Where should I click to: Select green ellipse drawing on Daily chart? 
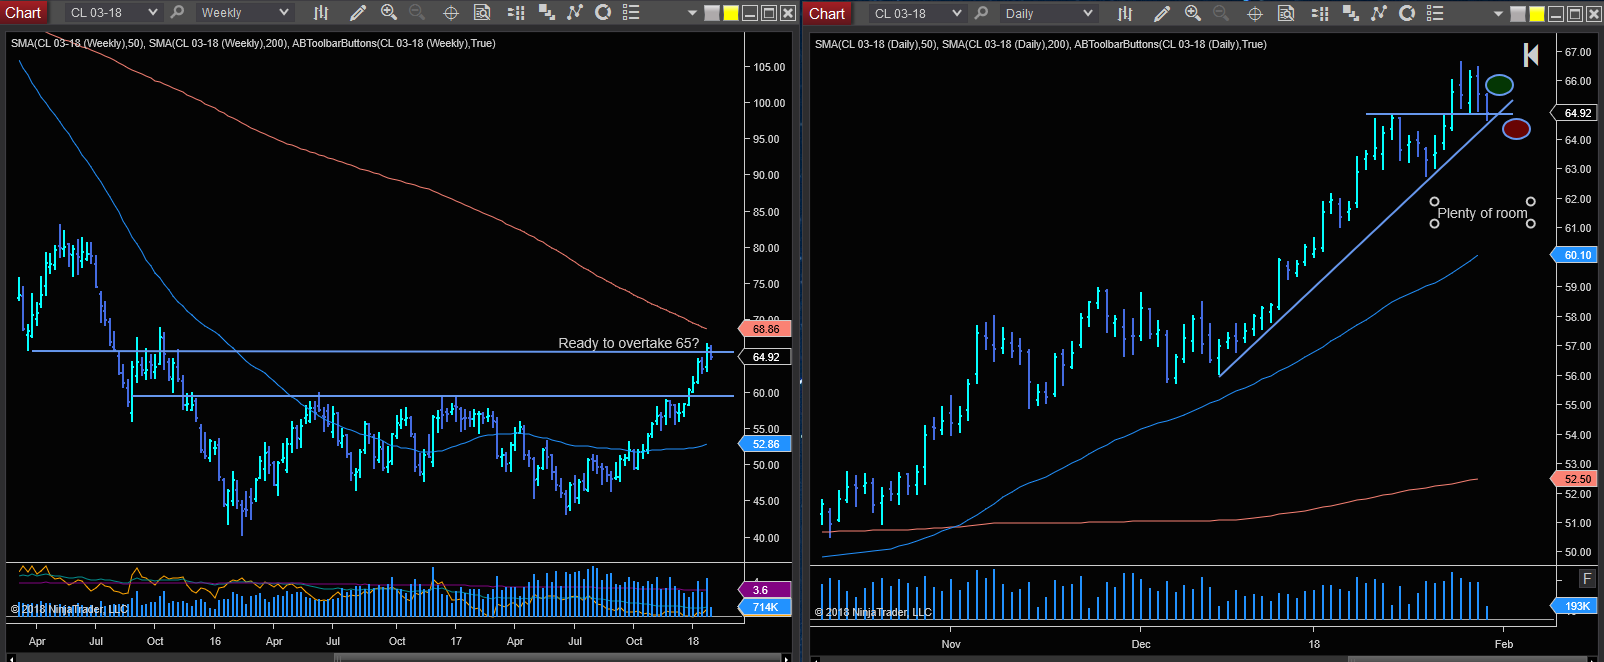(1499, 85)
